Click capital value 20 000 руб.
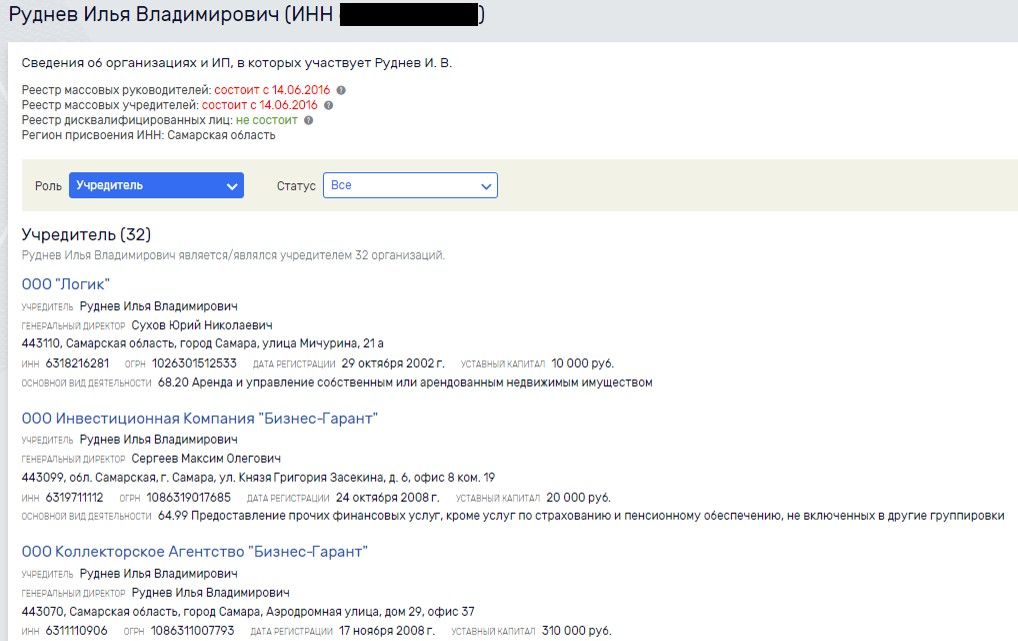The width and height of the screenshot is (1018, 641). pos(578,497)
